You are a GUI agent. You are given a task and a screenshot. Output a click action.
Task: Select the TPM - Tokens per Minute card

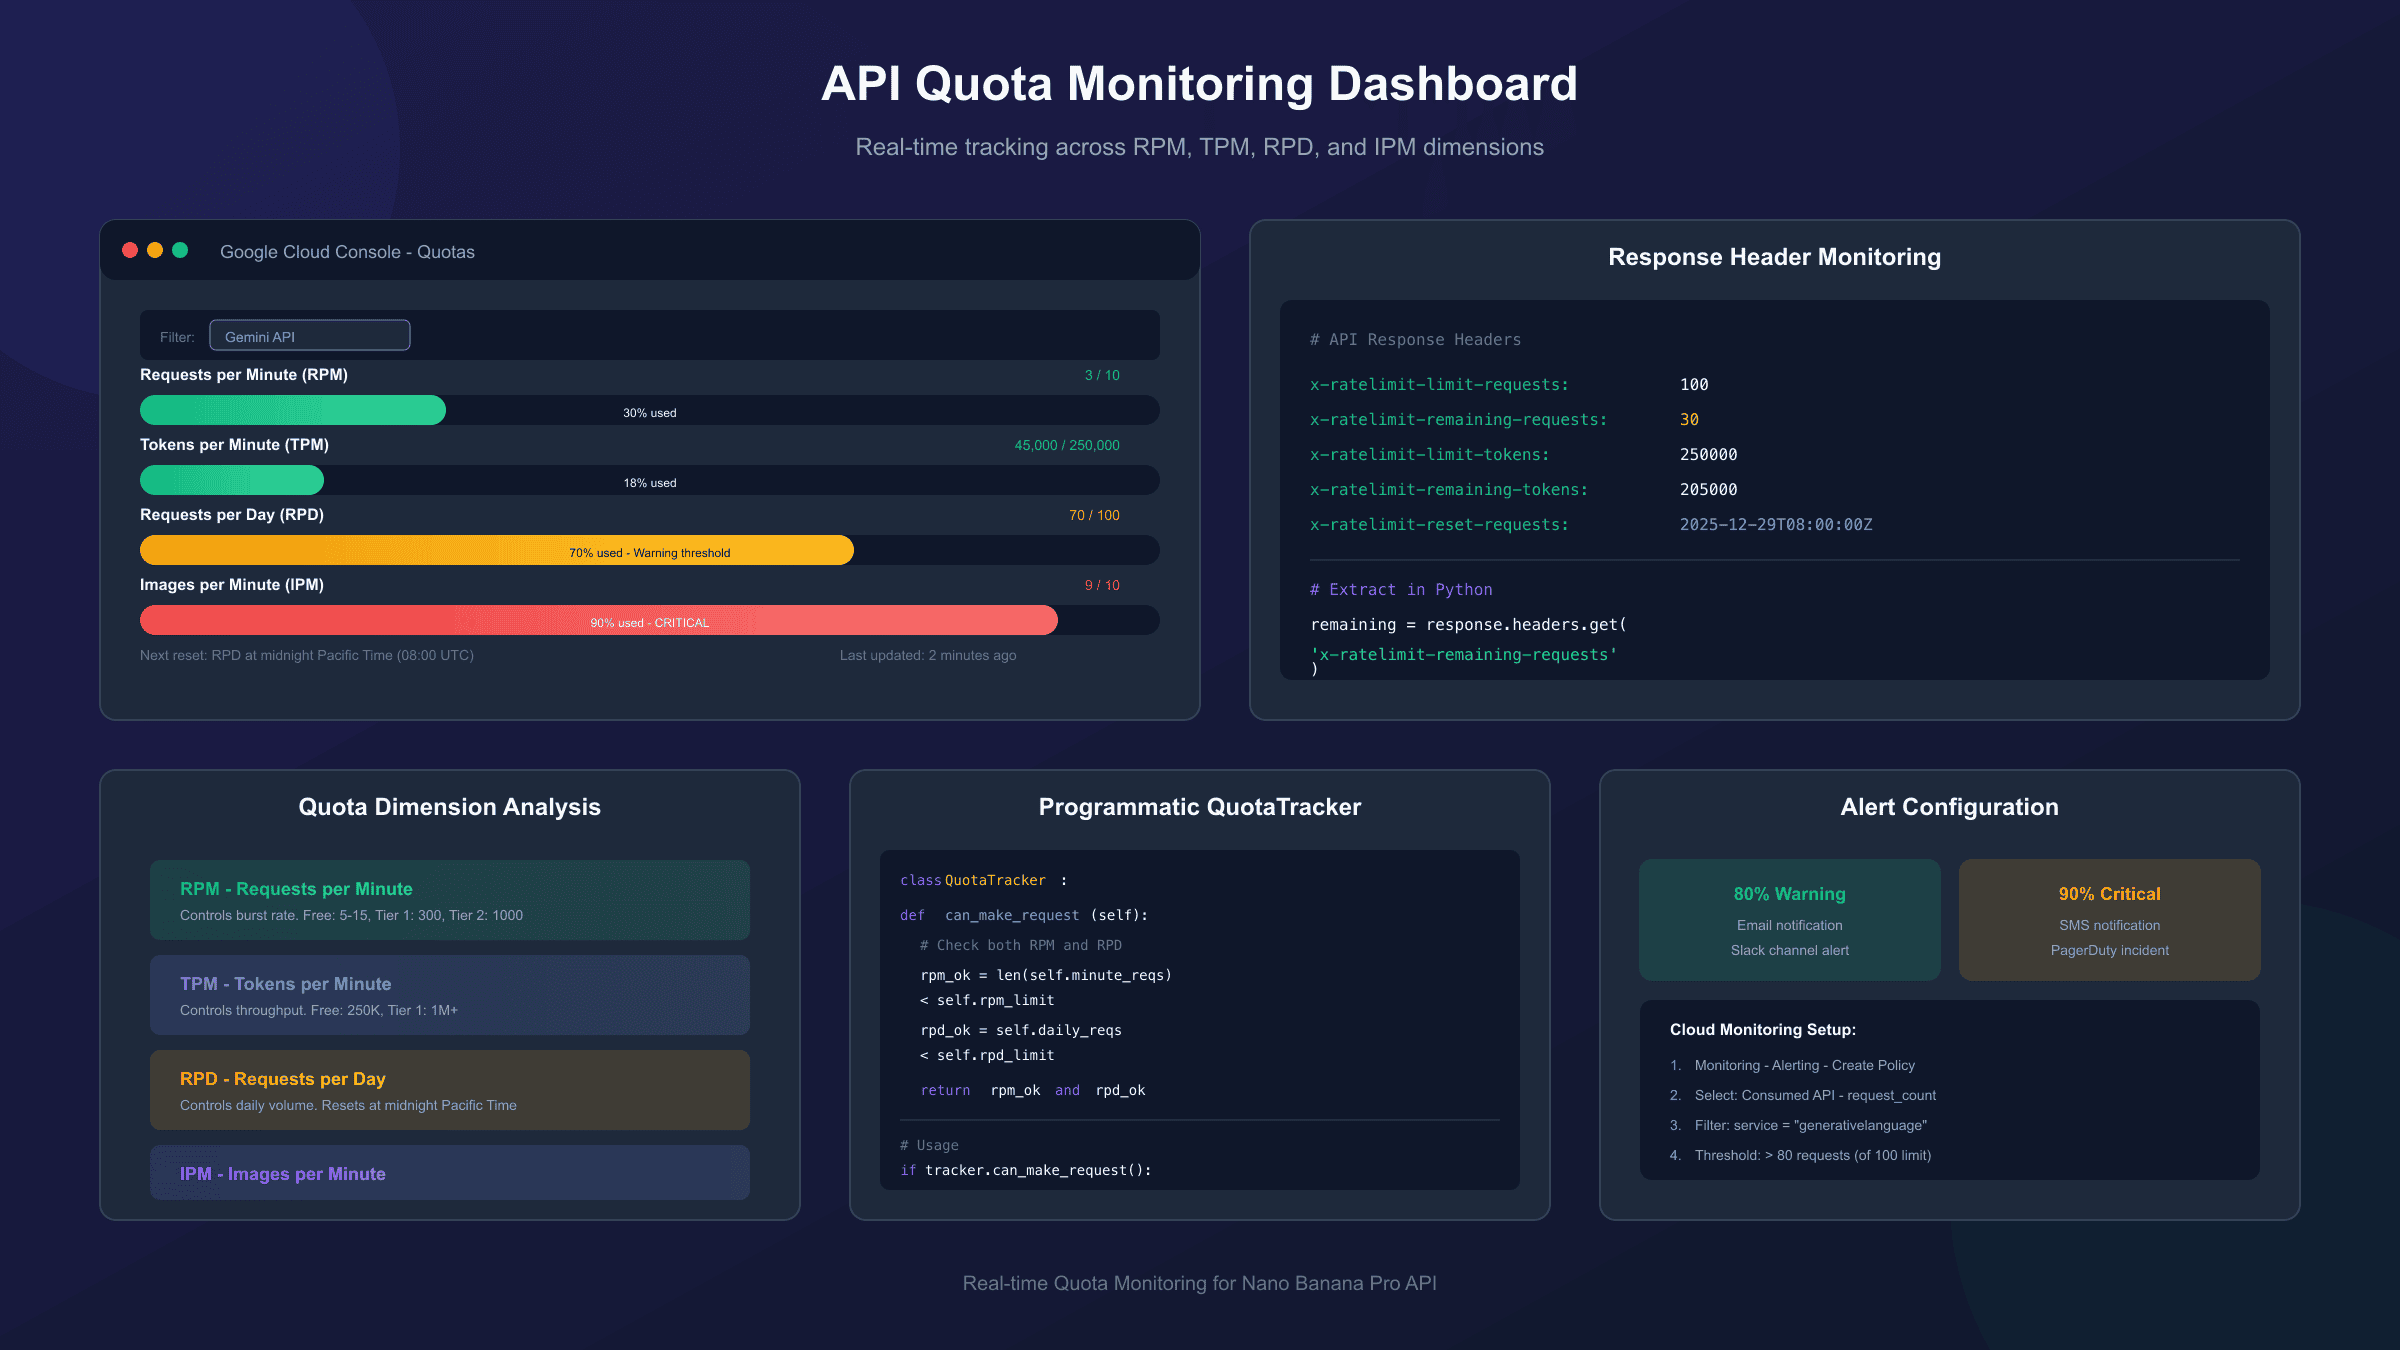pyautogui.click(x=449, y=995)
